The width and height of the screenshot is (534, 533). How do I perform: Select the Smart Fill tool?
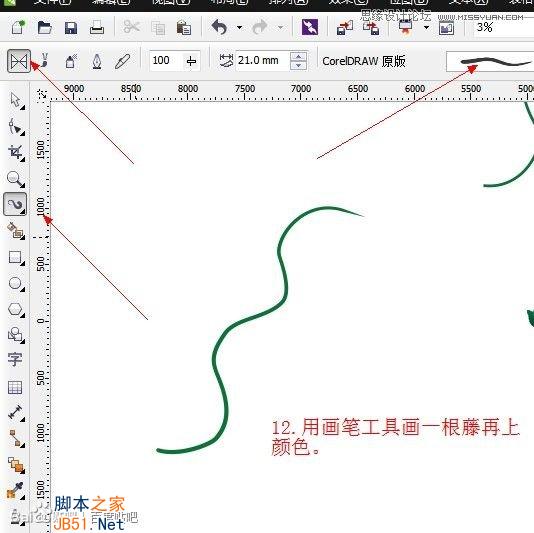[x=15, y=231]
